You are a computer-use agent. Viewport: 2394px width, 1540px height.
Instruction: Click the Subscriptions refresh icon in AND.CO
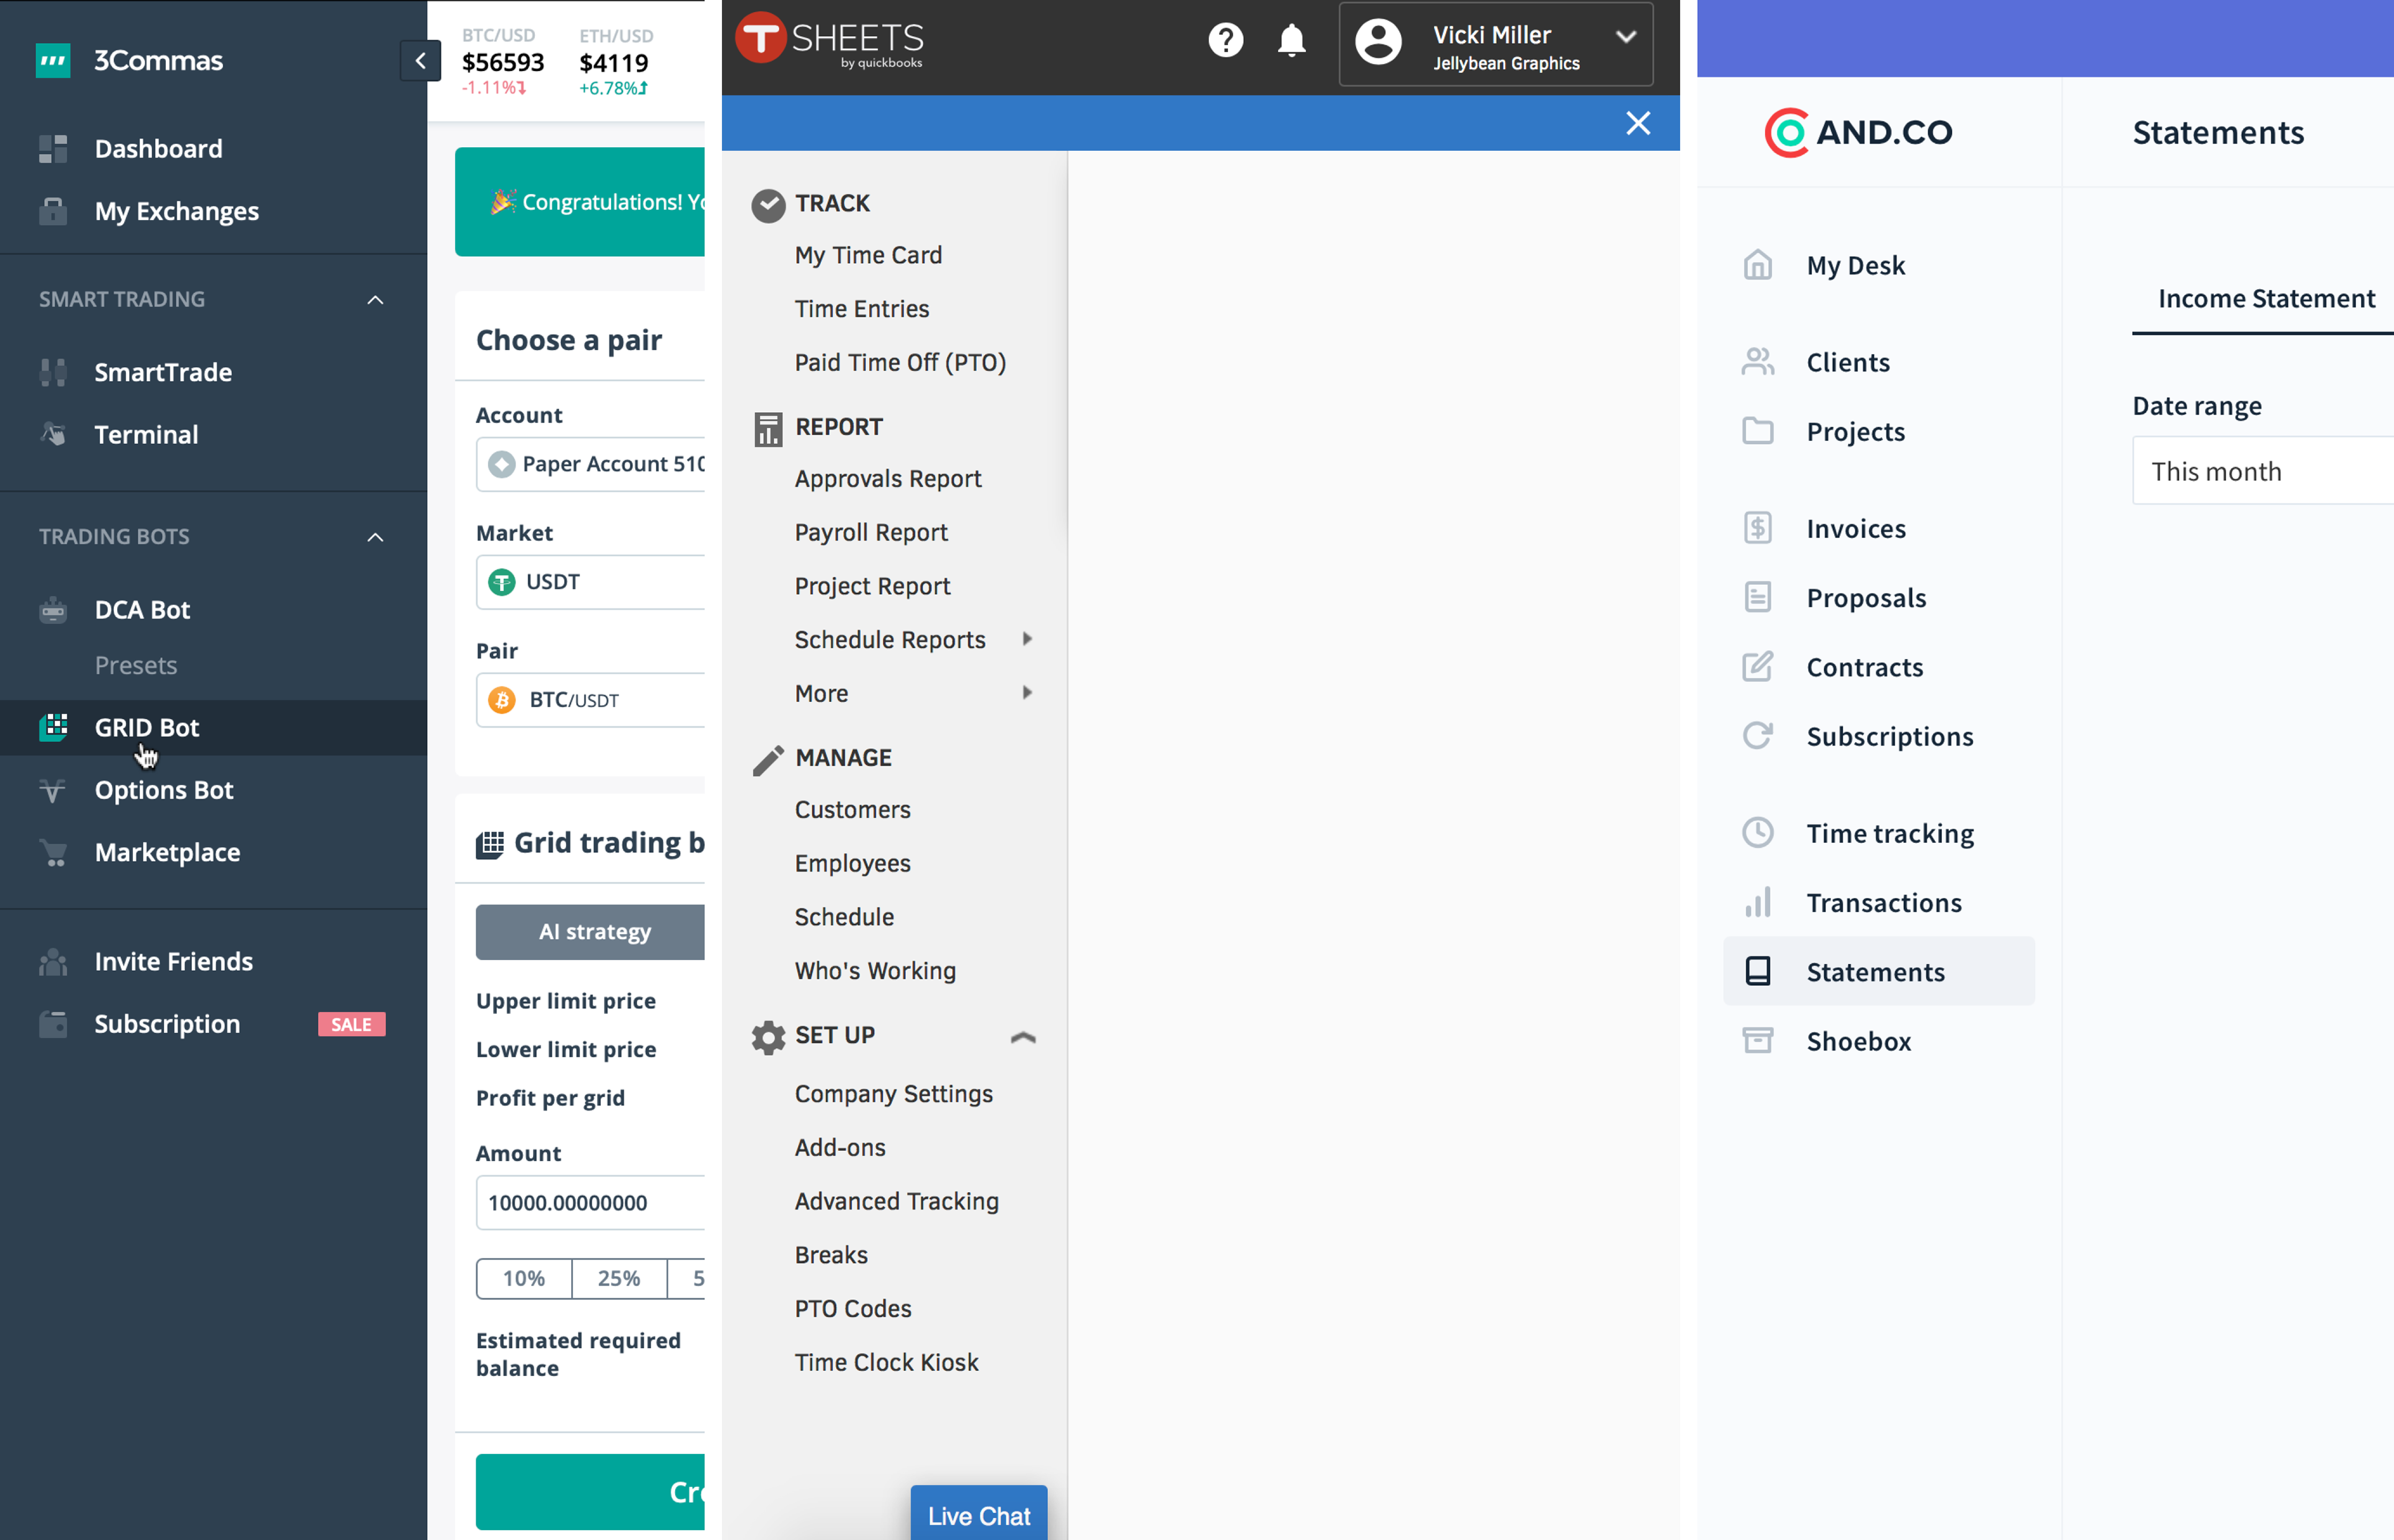coord(1757,736)
